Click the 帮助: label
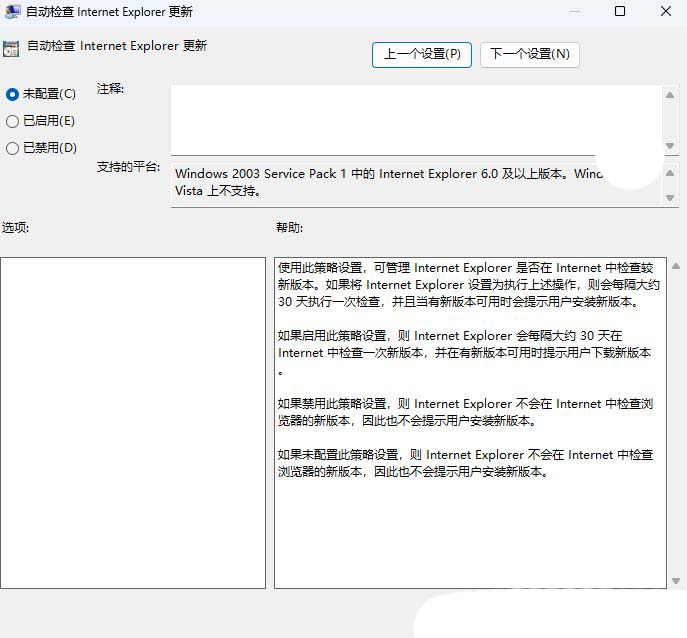The width and height of the screenshot is (687, 638). (x=289, y=227)
